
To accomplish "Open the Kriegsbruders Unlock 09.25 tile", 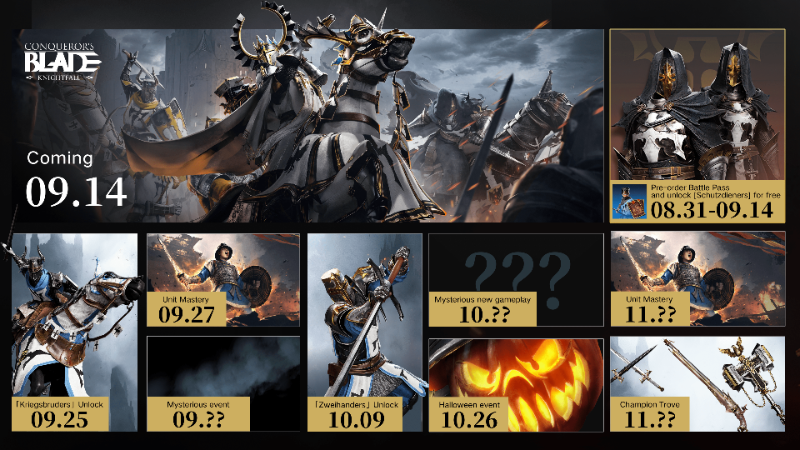I will coord(74,332).
